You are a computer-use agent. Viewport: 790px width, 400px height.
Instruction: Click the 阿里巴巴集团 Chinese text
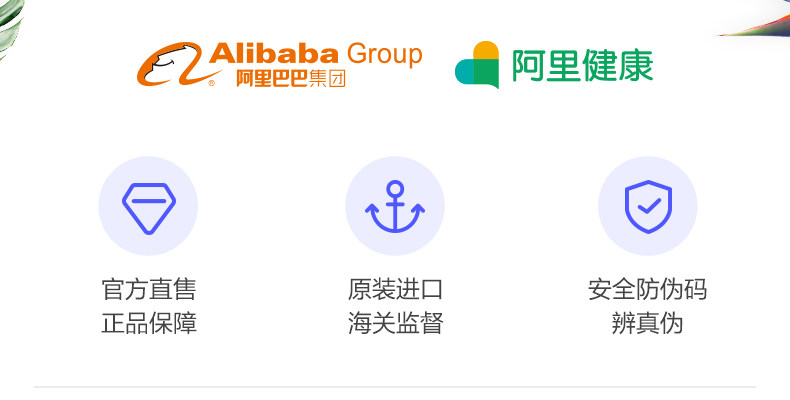coord(290,80)
